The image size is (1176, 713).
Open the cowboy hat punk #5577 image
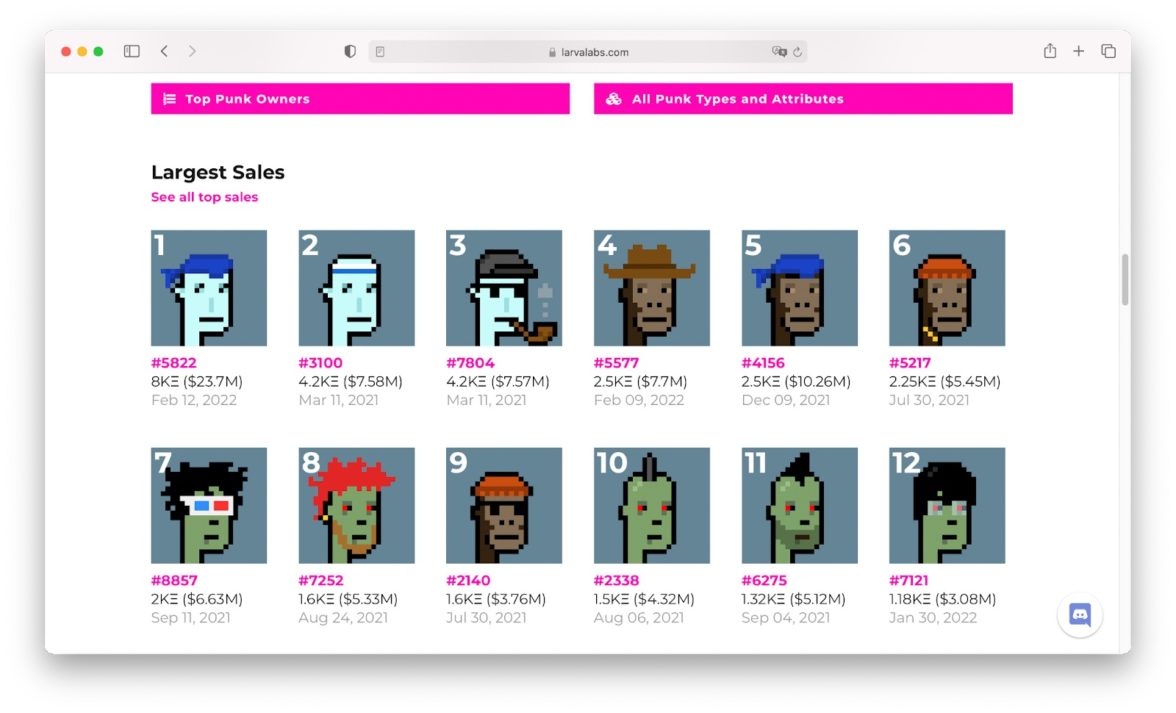[x=652, y=288]
